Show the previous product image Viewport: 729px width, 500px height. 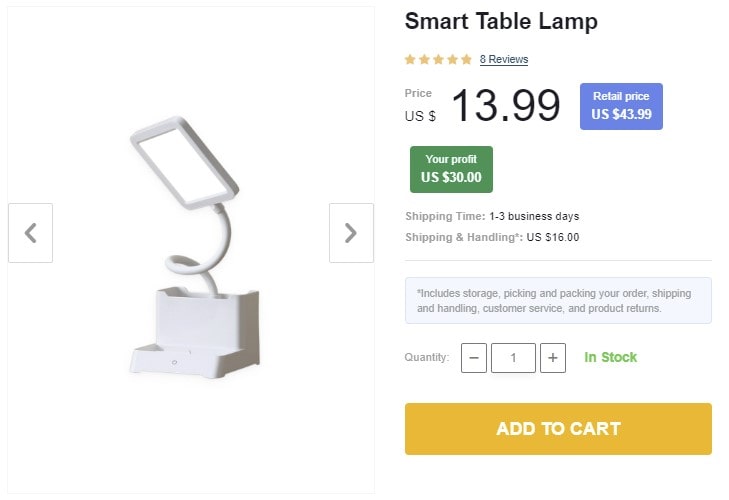point(30,233)
